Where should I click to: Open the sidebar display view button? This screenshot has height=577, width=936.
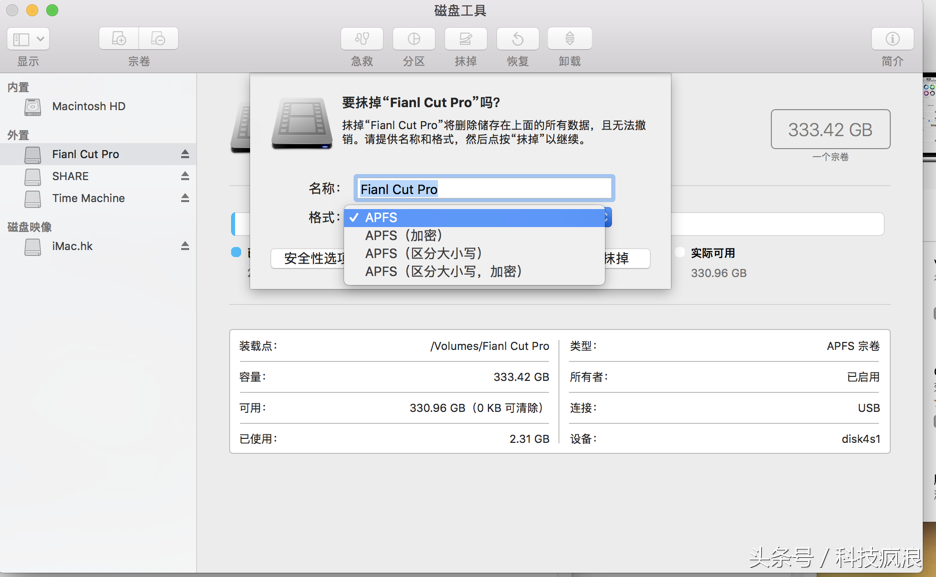coord(28,39)
